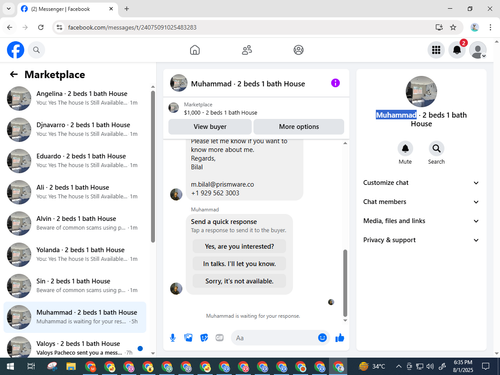This screenshot has height=375, width=500.
Task: Send a thumbs-up like
Action: pyautogui.click(x=340, y=338)
